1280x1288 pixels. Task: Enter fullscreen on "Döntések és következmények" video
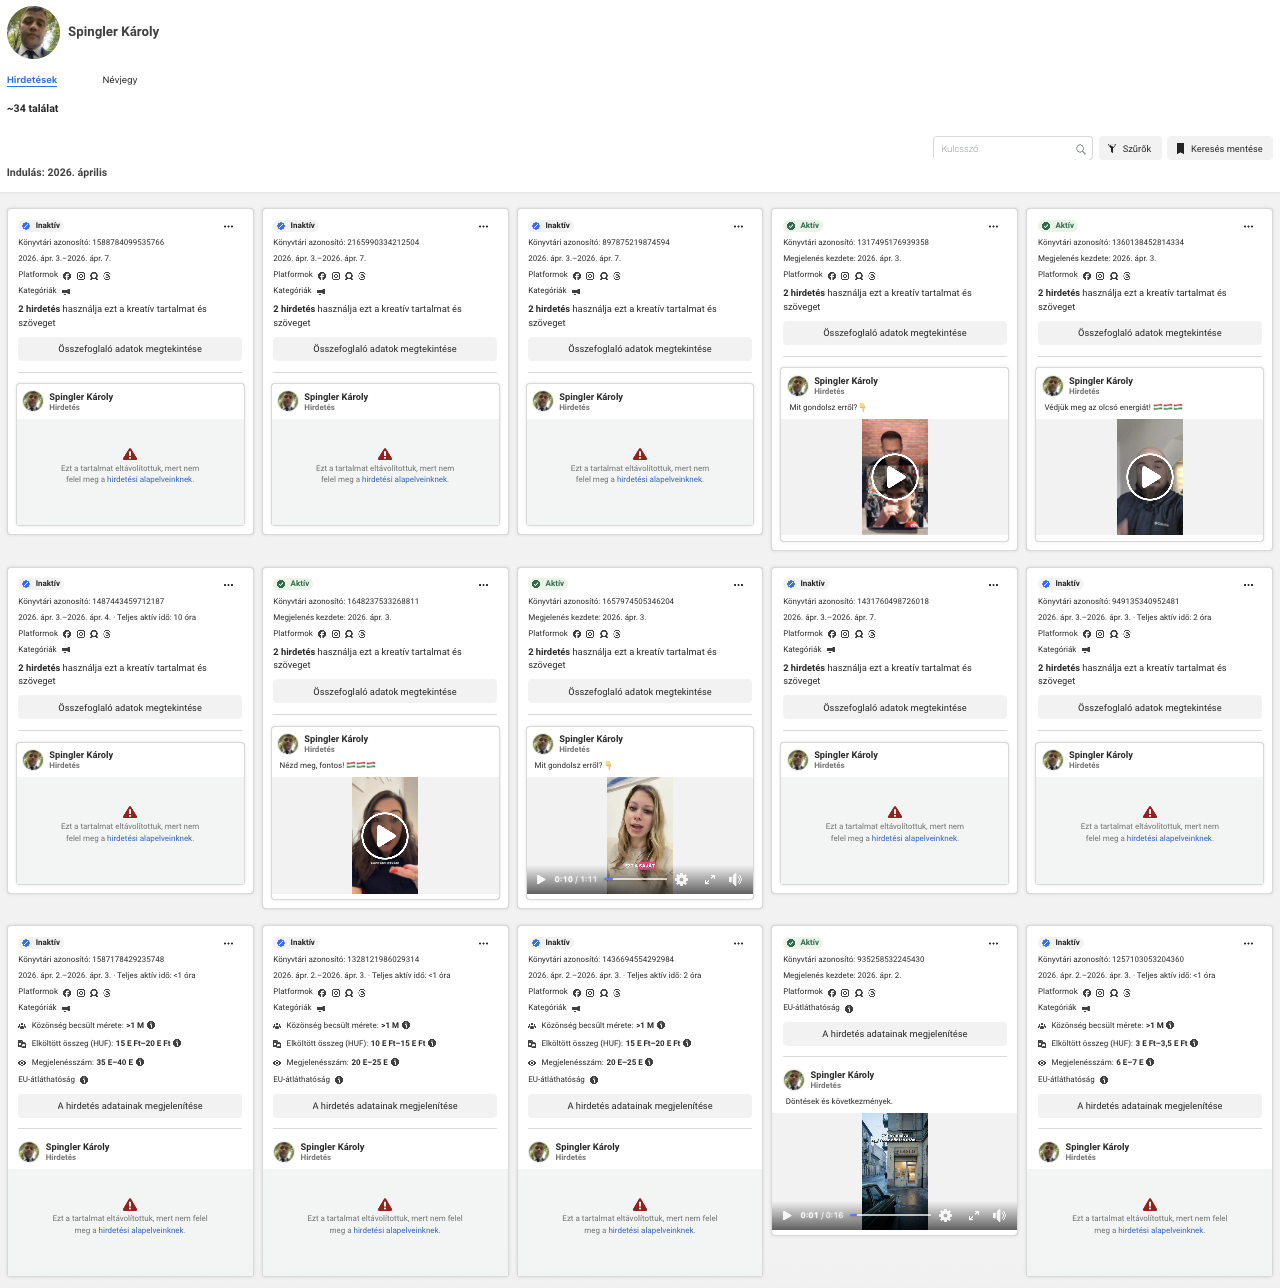pos(973,1216)
